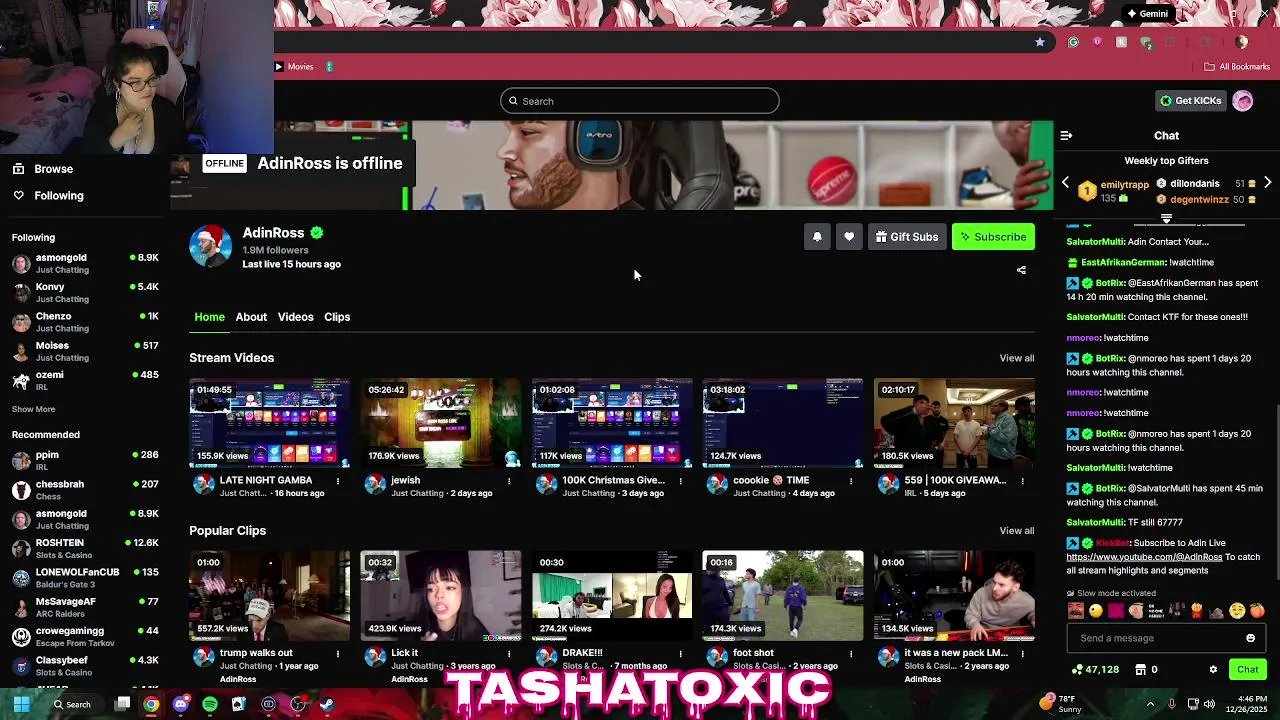
Task: Click the heart follow icon for AdinRoss
Action: 849,237
